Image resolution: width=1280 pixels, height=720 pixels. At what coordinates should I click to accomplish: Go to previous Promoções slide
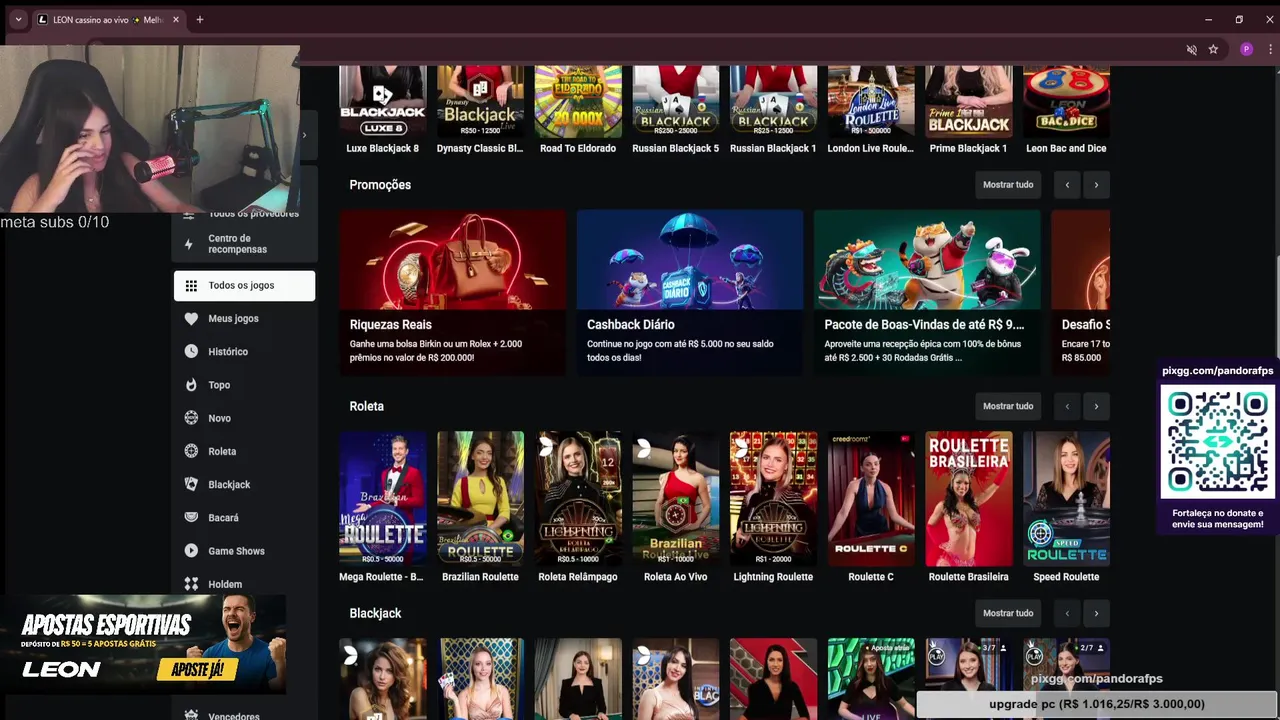[x=1067, y=185]
